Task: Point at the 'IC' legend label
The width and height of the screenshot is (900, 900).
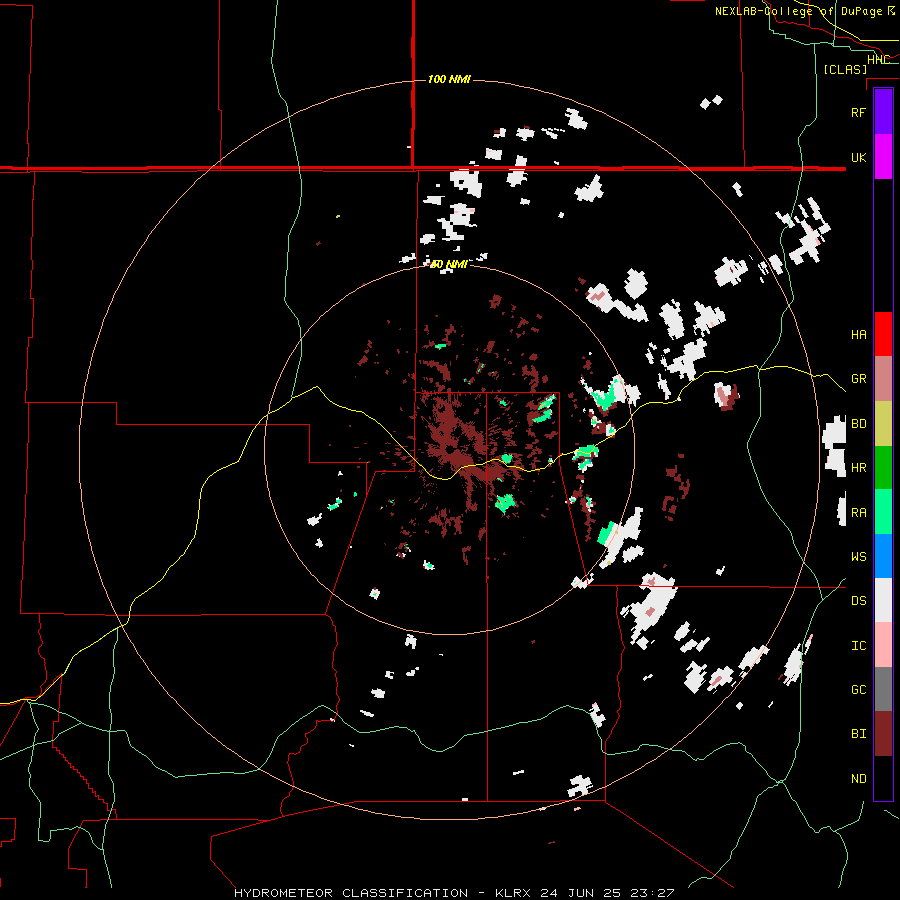Action: pos(858,646)
